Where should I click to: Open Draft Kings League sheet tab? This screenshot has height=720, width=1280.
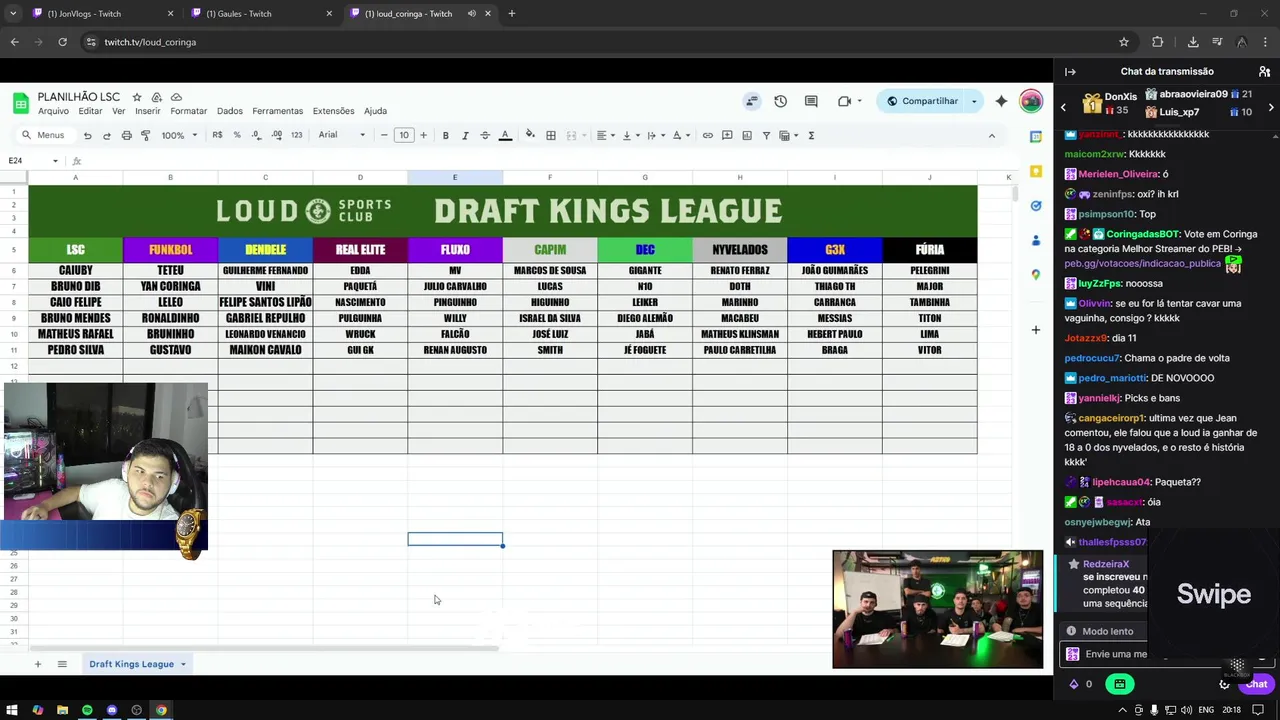pos(131,664)
